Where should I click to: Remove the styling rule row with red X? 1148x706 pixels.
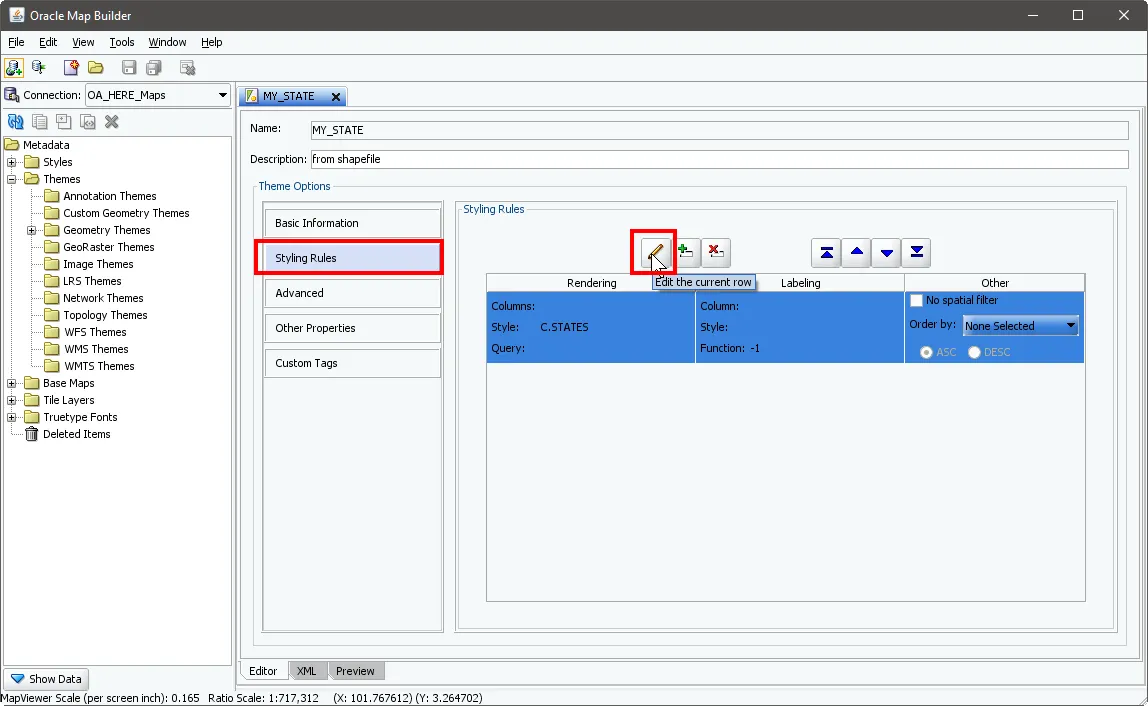pos(716,253)
